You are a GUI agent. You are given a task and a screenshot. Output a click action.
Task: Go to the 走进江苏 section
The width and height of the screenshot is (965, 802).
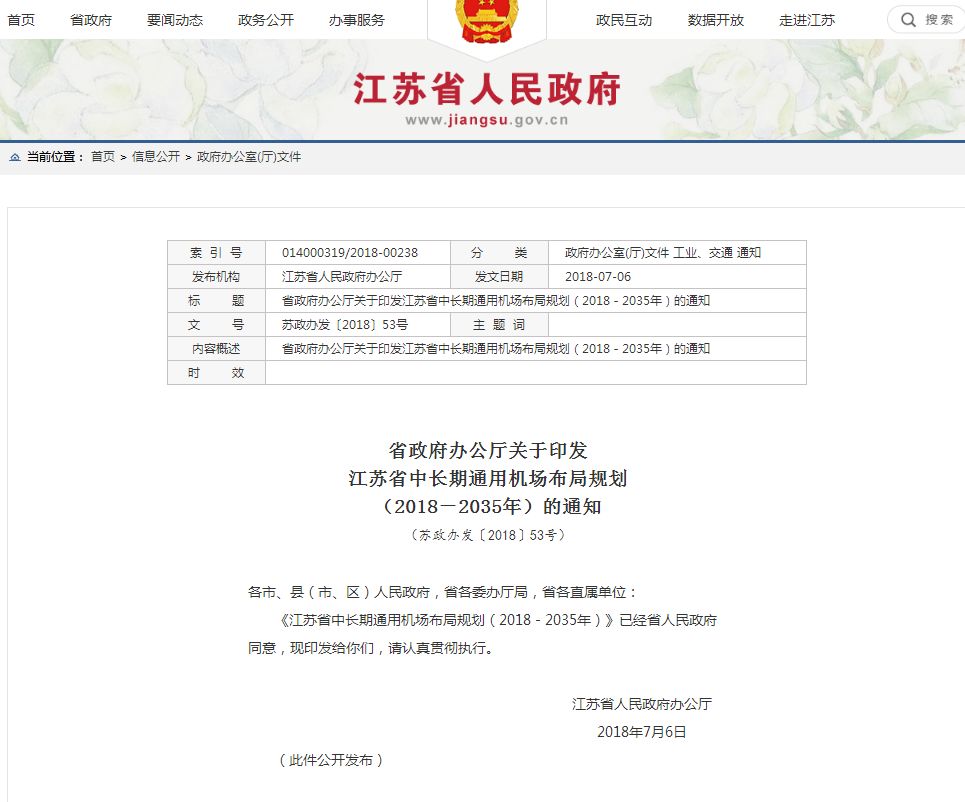[807, 20]
